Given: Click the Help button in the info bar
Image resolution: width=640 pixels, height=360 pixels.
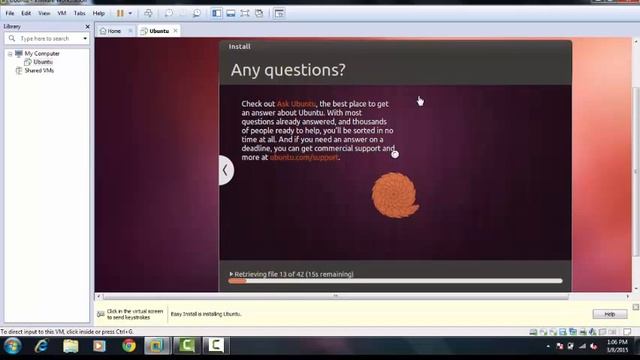Looking at the screenshot, I should coord(610,314).
